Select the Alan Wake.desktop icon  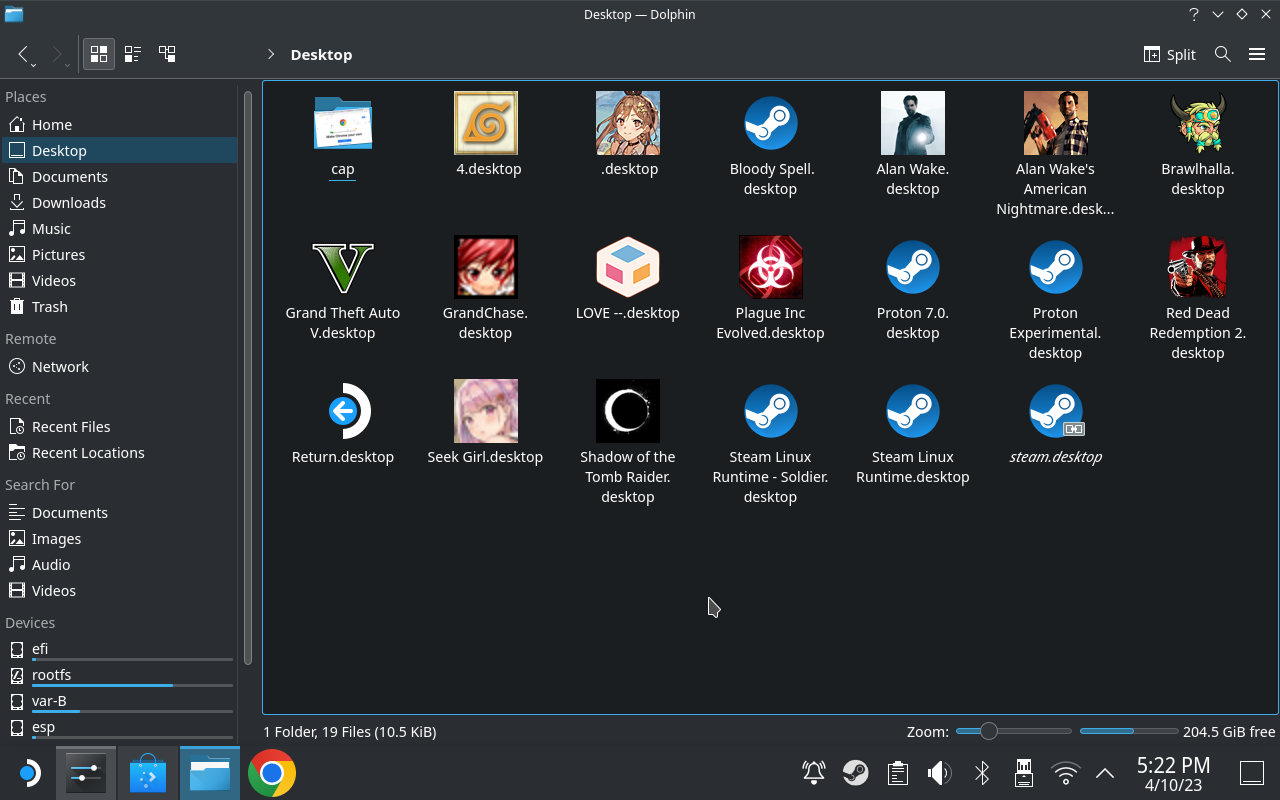(x=913, y=123)
